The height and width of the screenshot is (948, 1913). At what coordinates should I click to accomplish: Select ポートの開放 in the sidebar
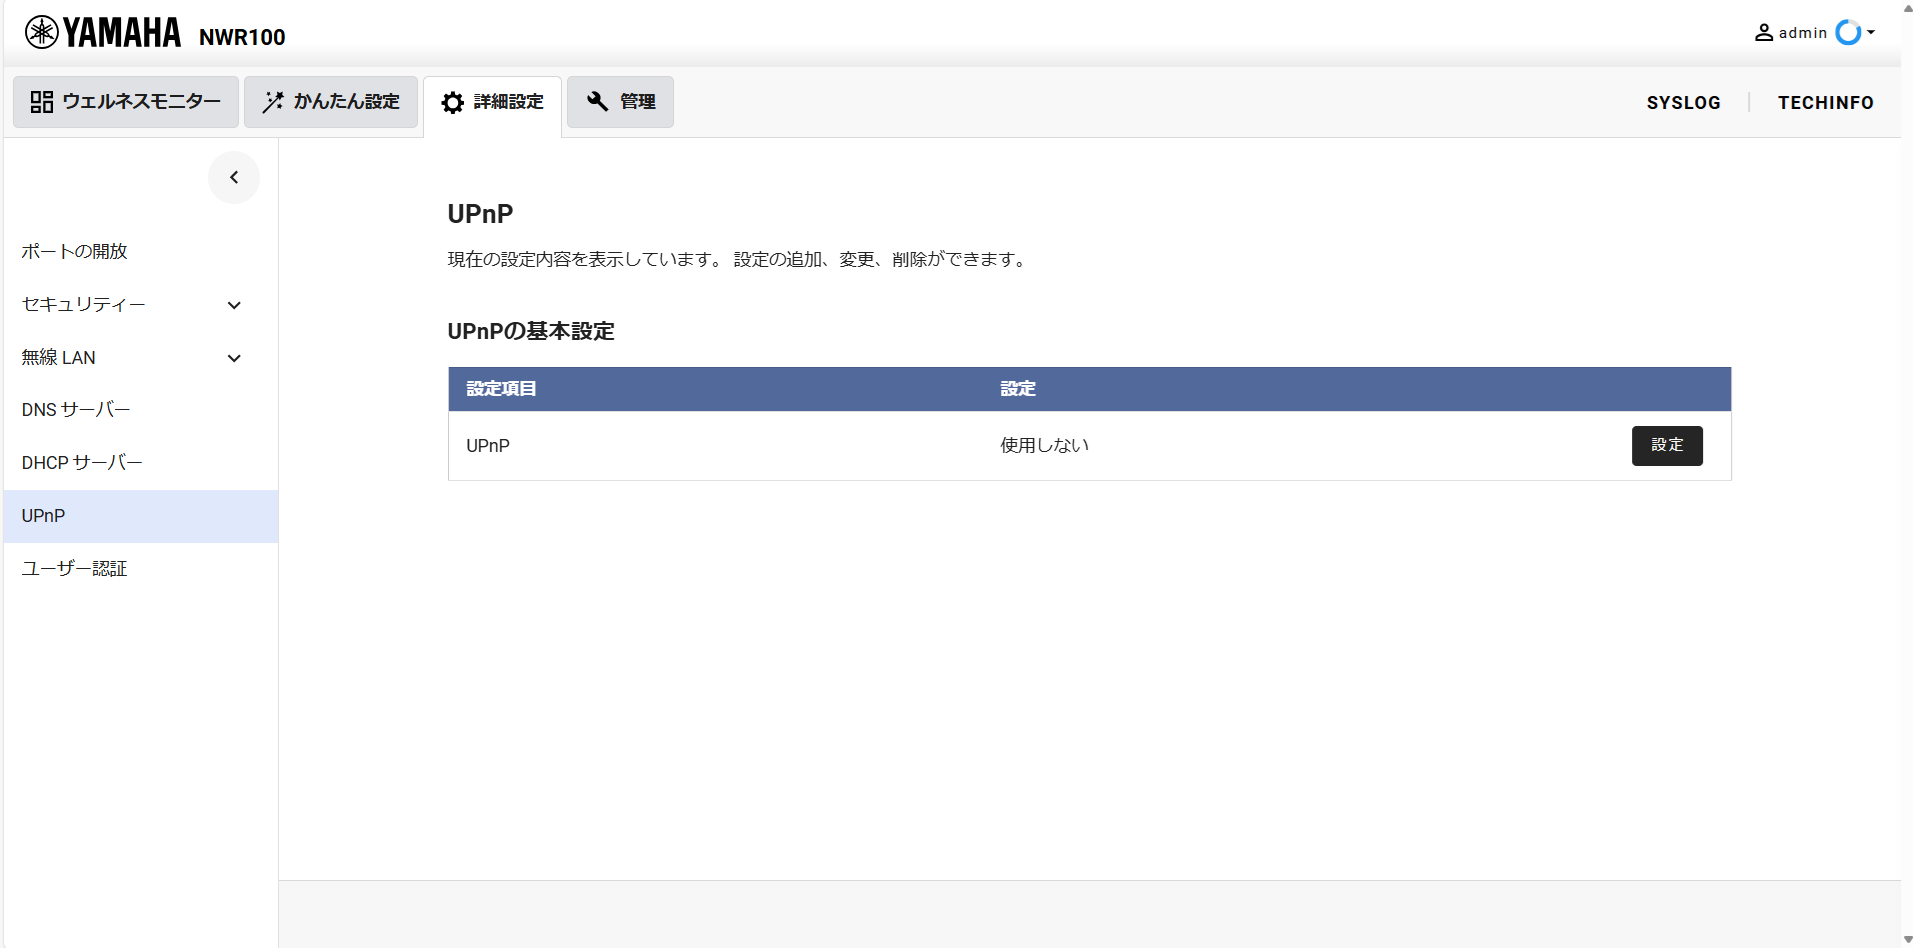(73, 251)
